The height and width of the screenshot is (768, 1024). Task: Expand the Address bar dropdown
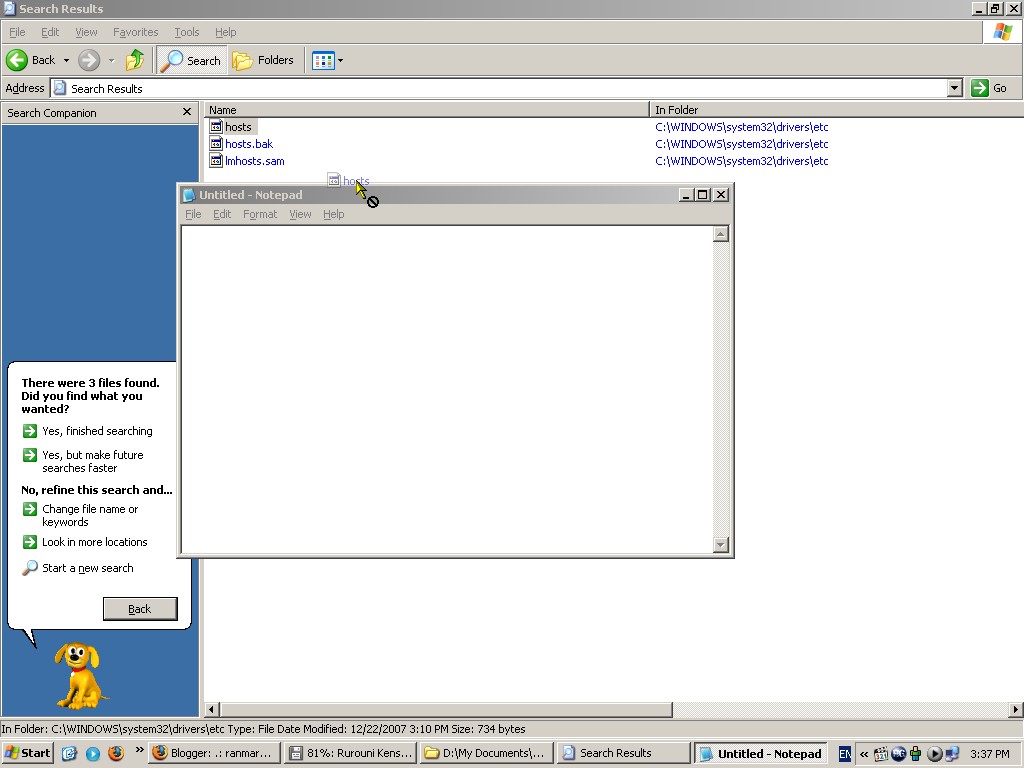pos(955,88)
